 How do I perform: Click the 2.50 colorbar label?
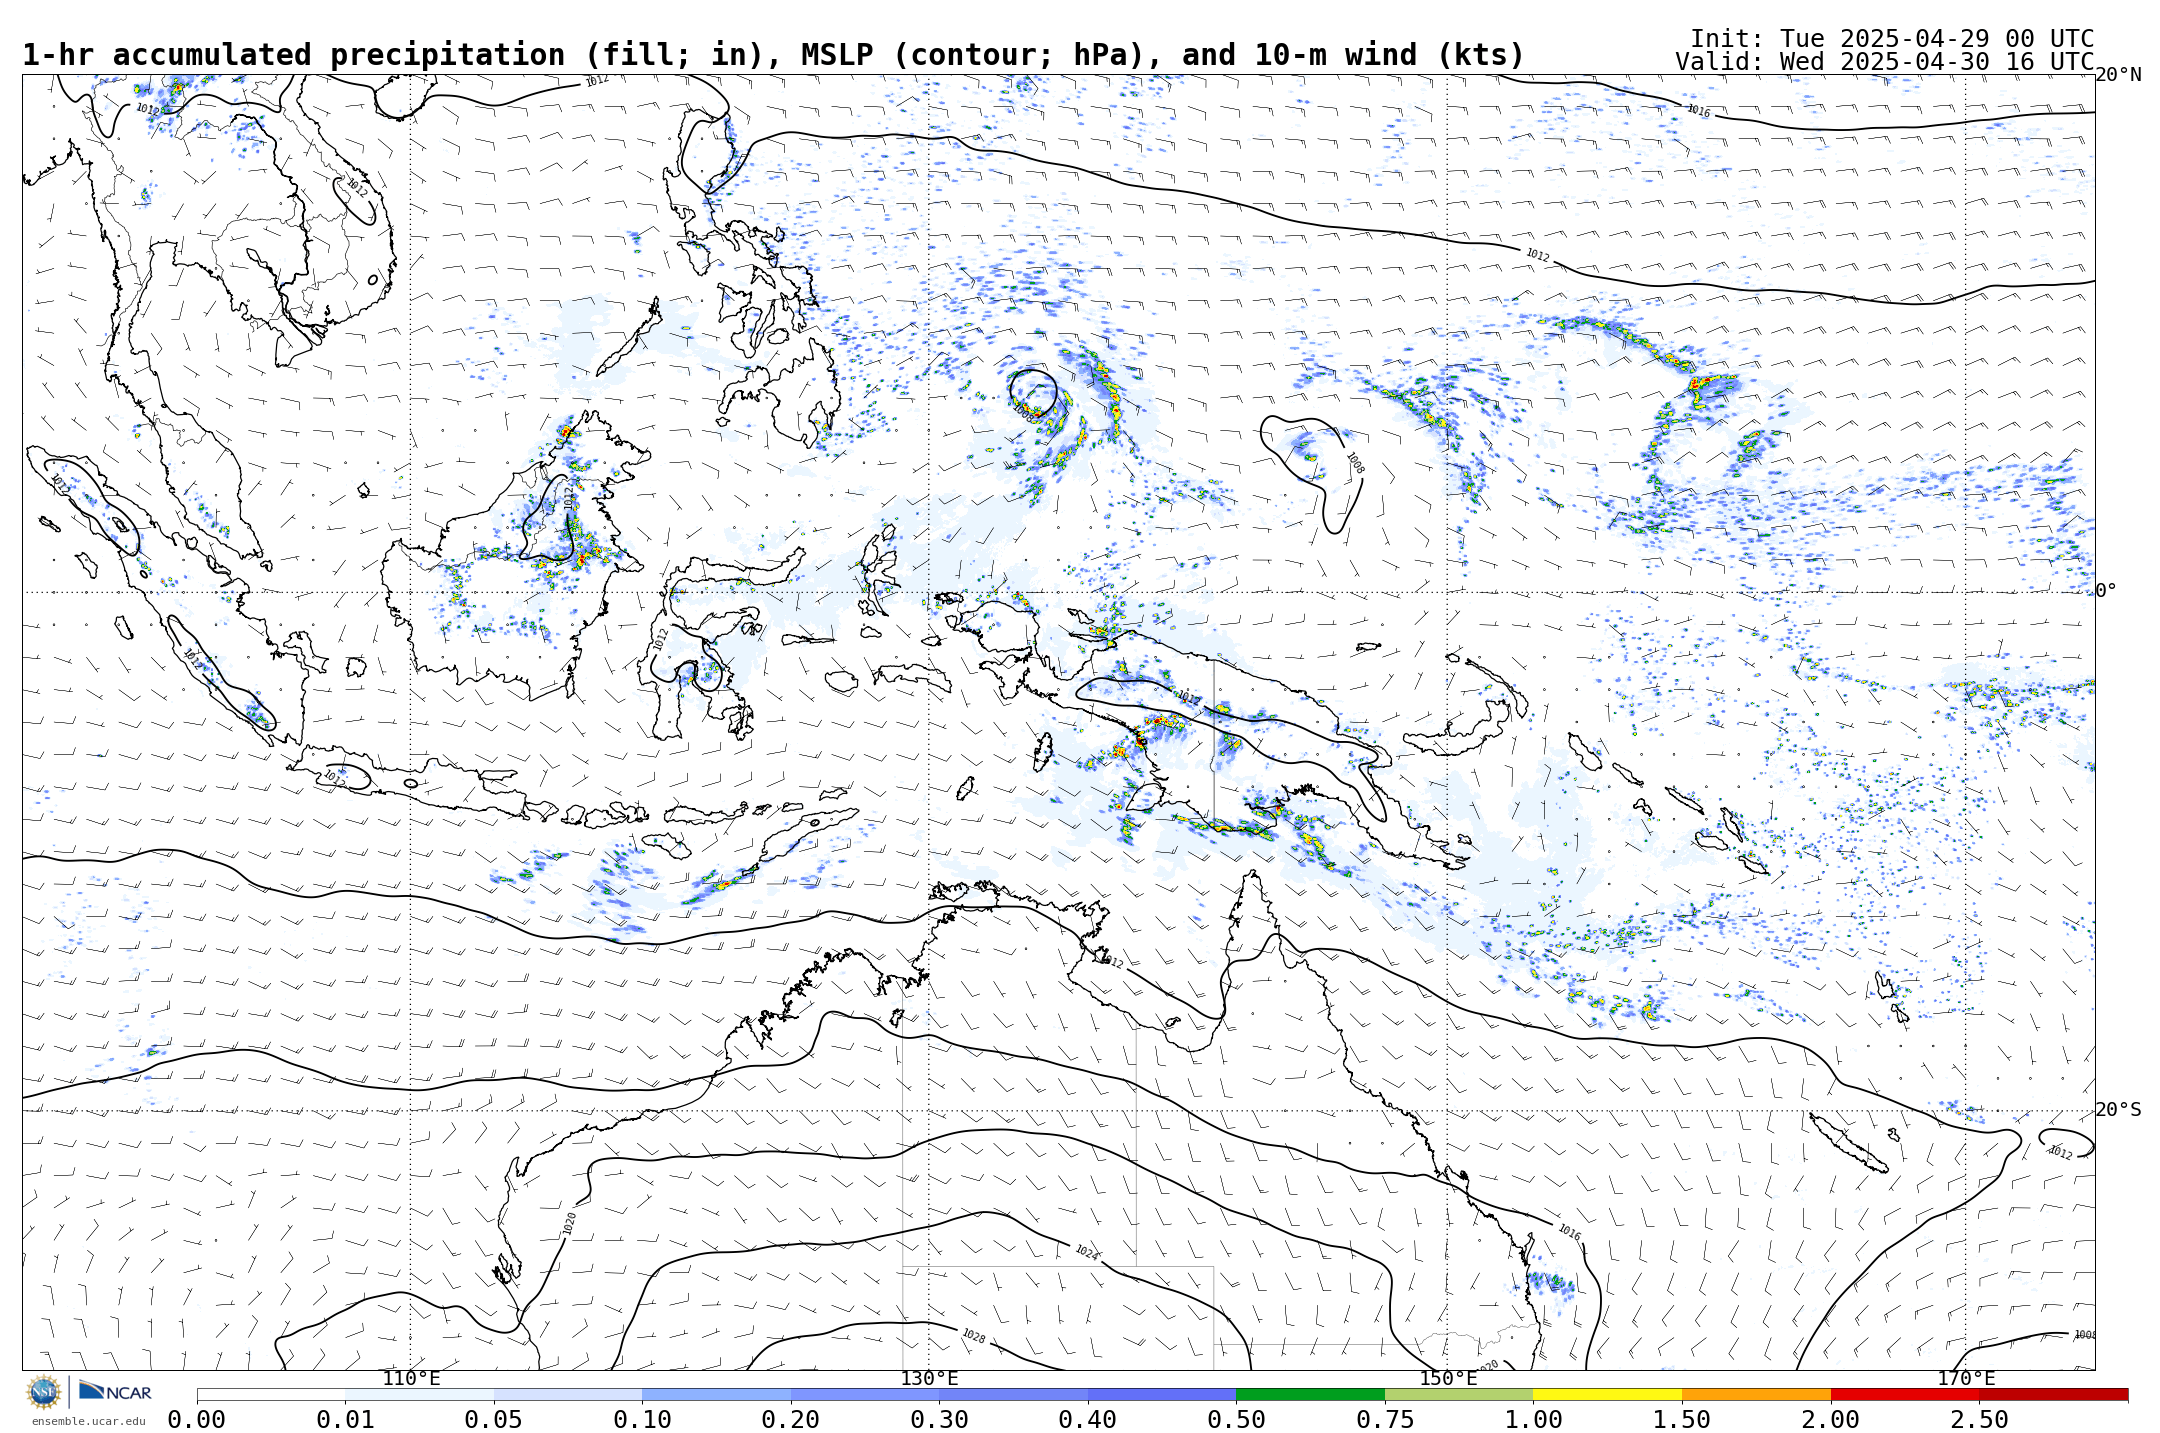(x=1979, y=1420)
